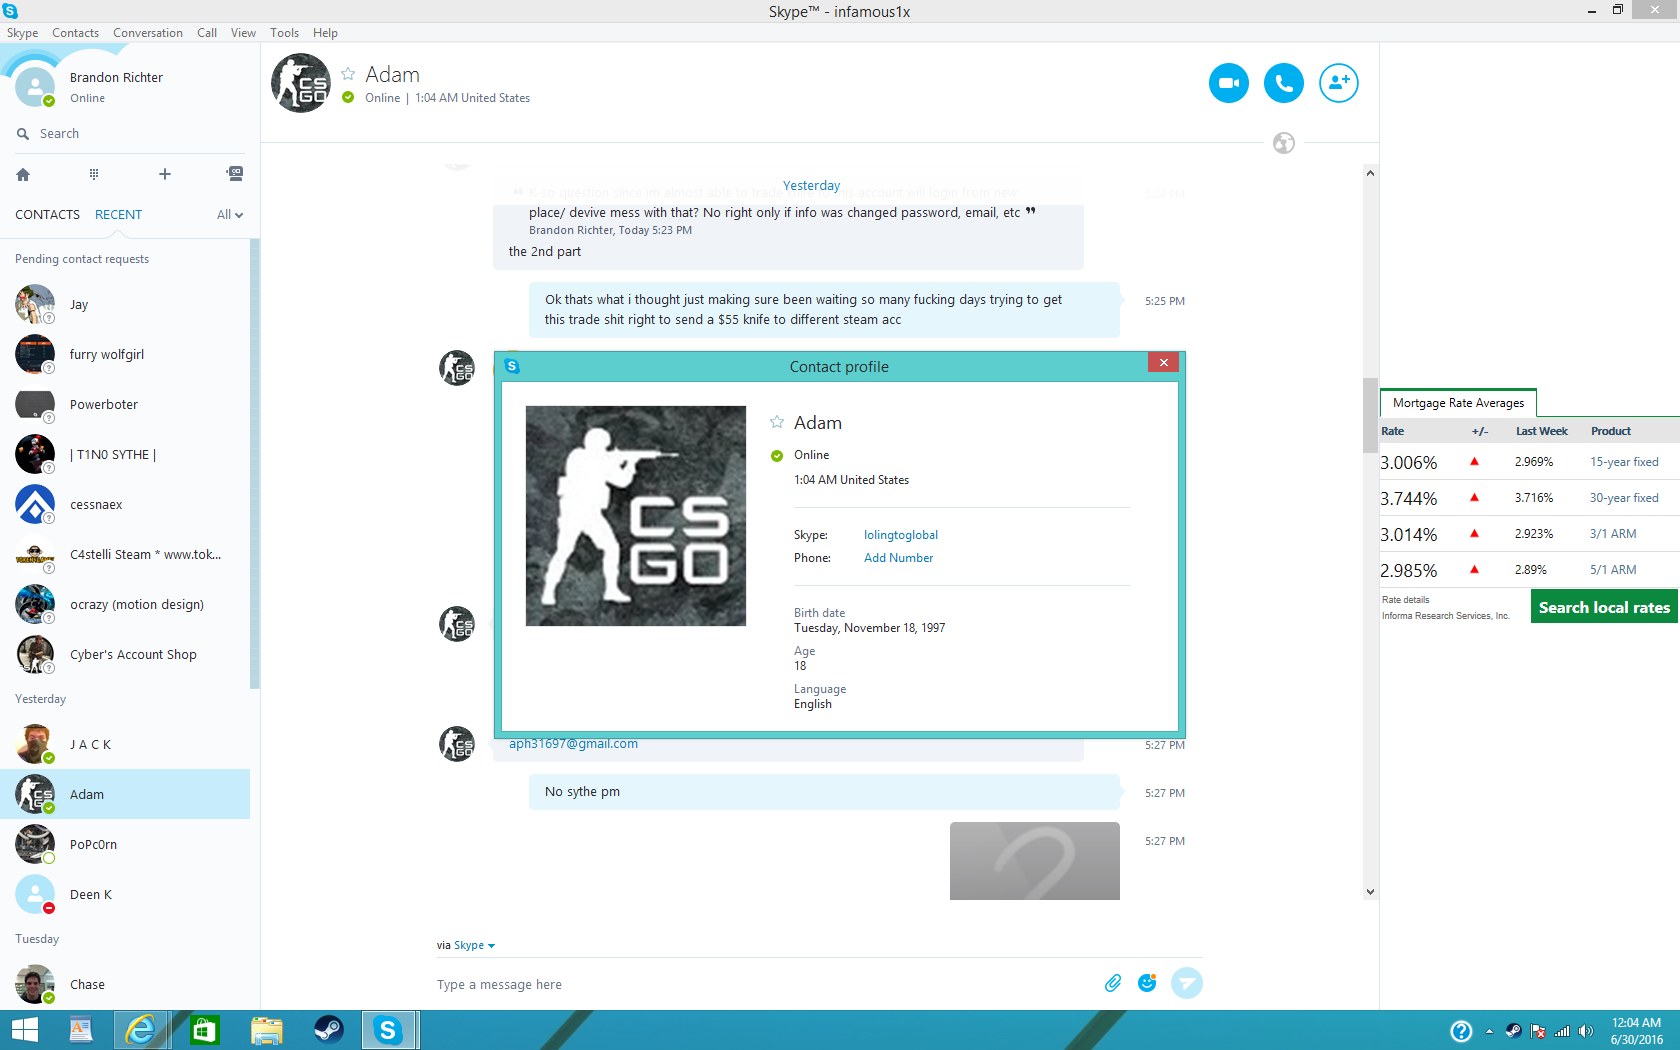Open the Call menu

pos(207,33)
